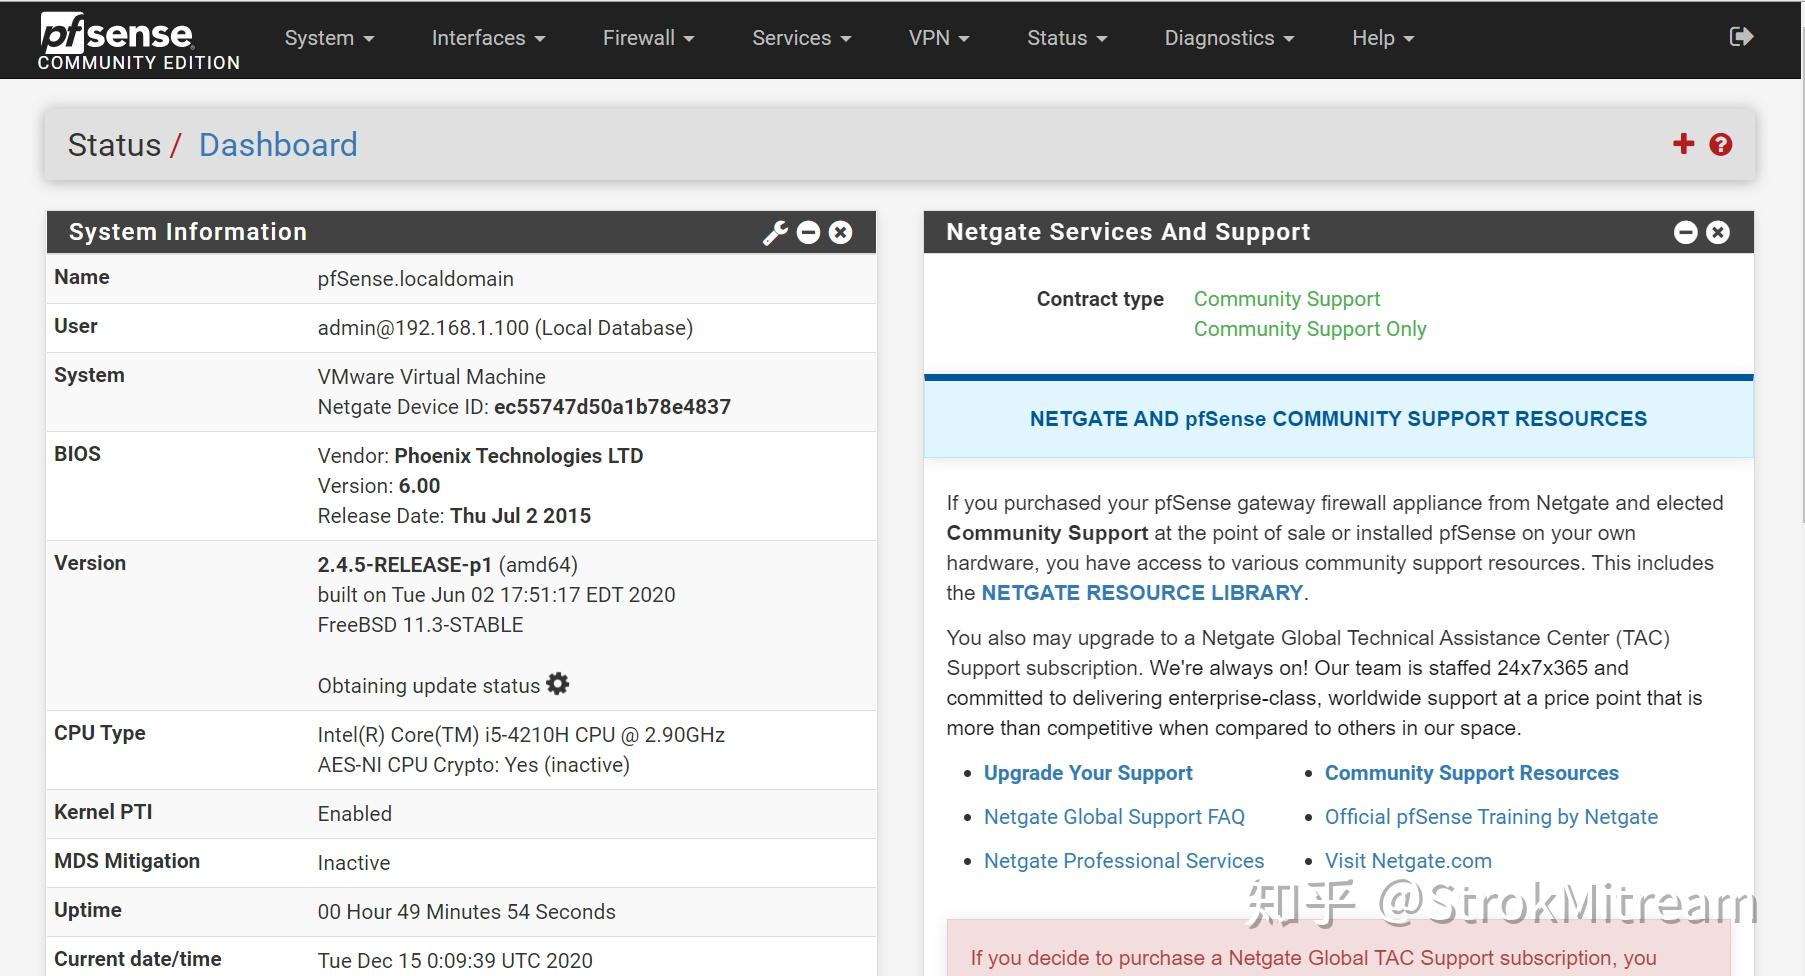The width and height of the screenshot is (1805, 976).
Task: Visit Netgate.com via the link
Action: pyautogui.click(x=1407, y=860)
